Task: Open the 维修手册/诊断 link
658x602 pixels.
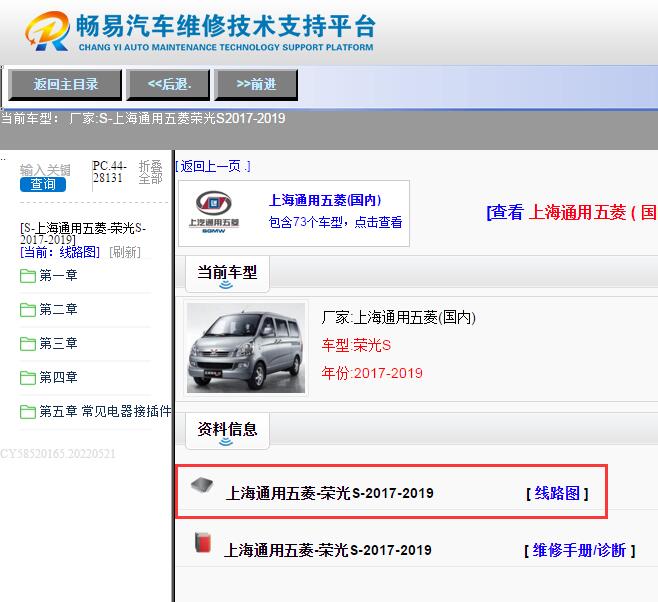Action: click(580, 550)
